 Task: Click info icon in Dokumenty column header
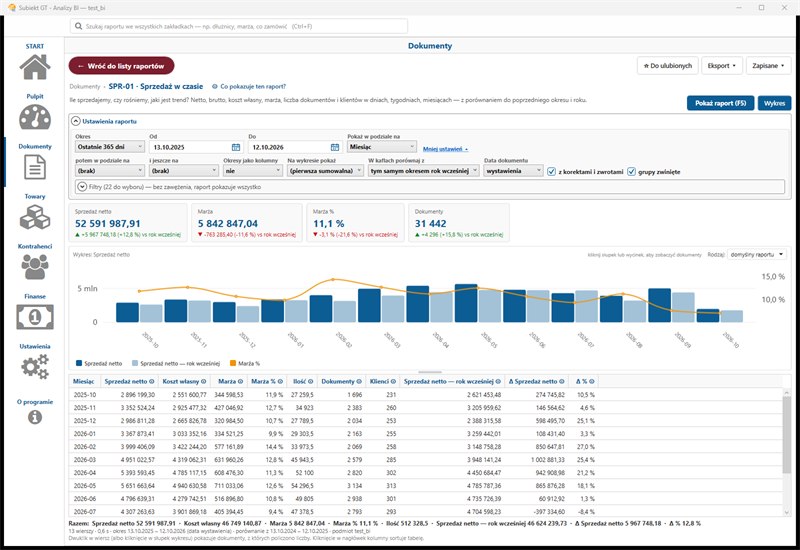[x=359, y=381]
